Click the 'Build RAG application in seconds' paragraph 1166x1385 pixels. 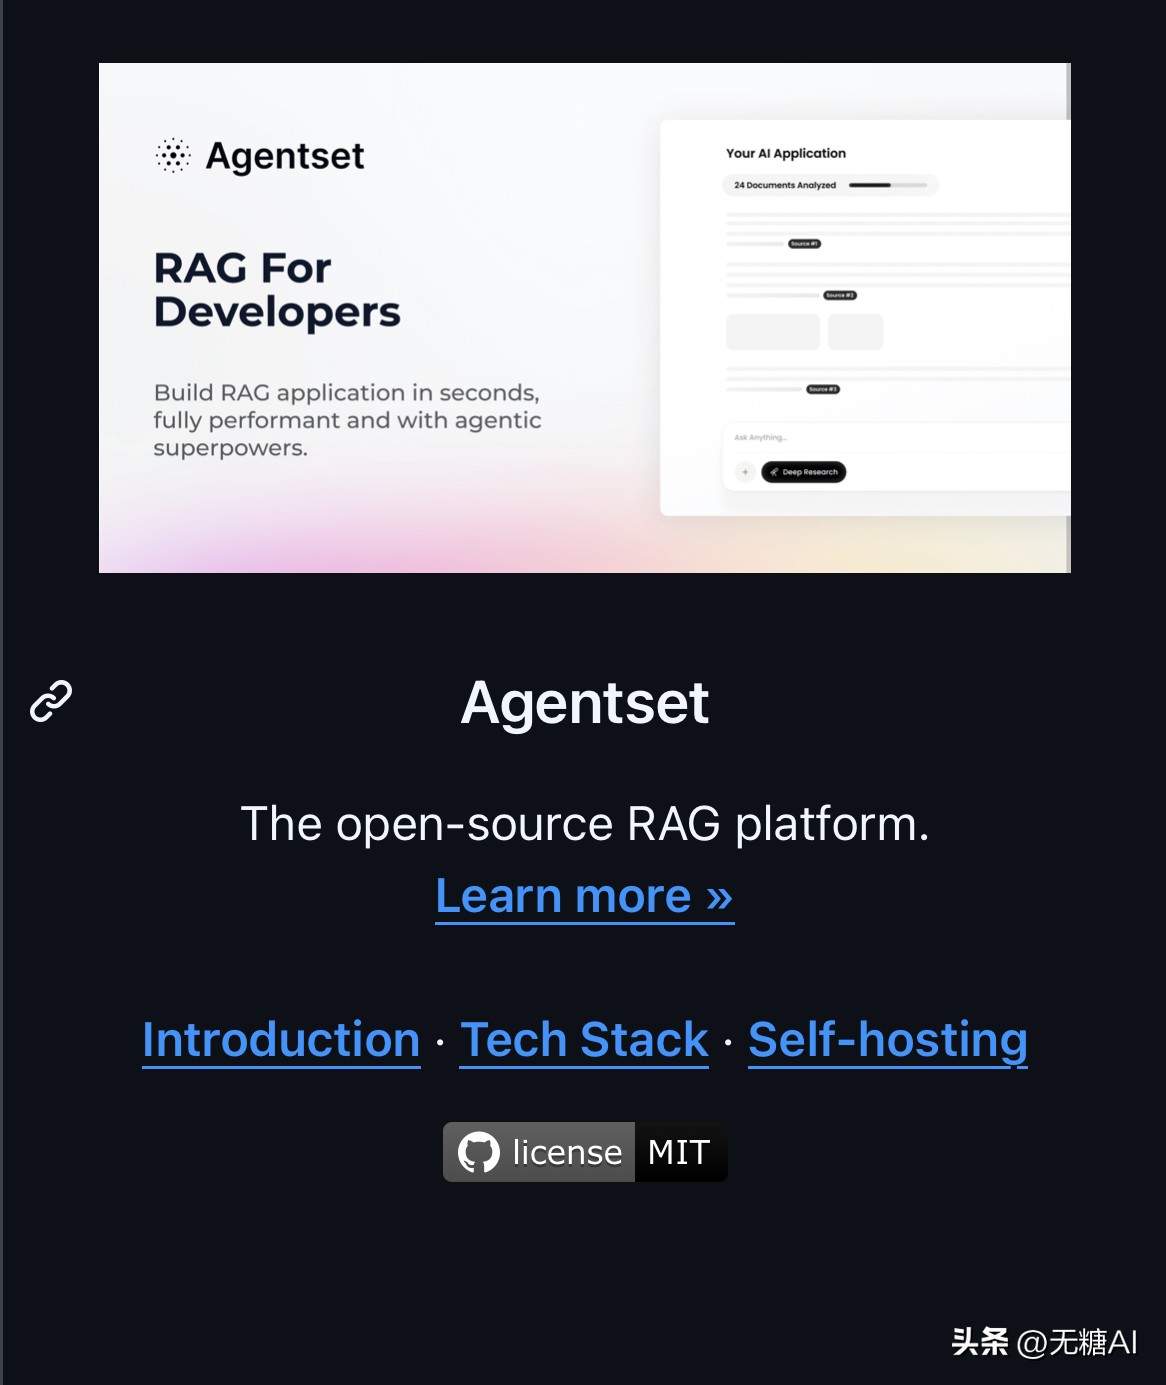point(347,420)
